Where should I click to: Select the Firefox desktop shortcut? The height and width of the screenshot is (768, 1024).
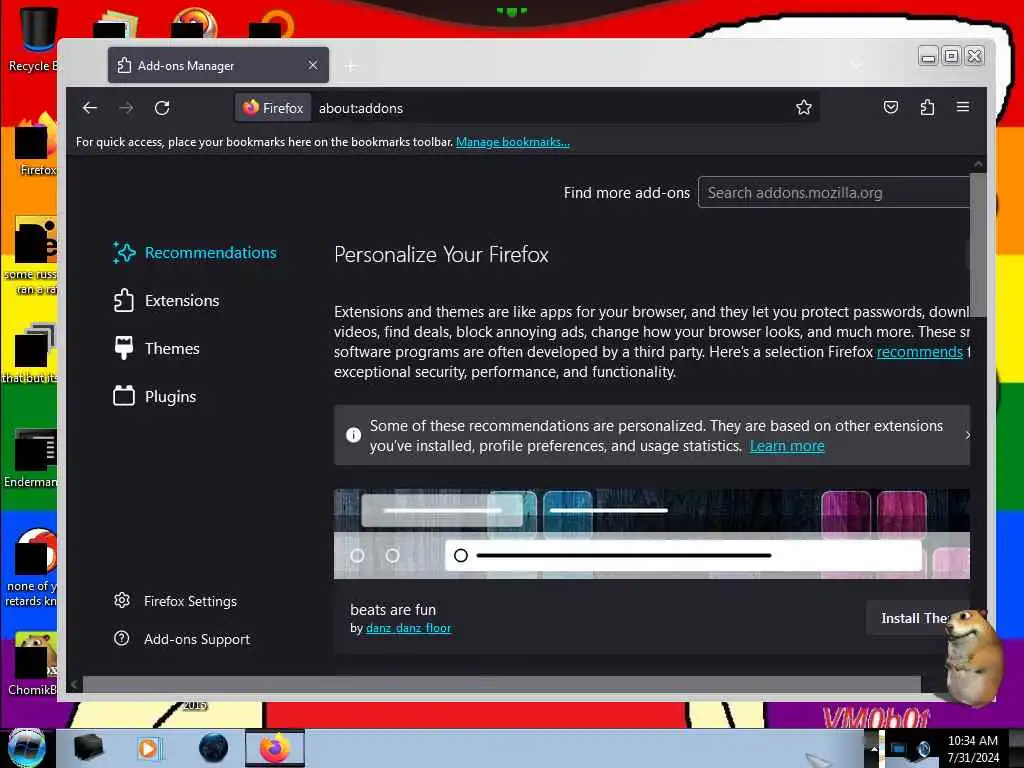(x=36, y=145)
